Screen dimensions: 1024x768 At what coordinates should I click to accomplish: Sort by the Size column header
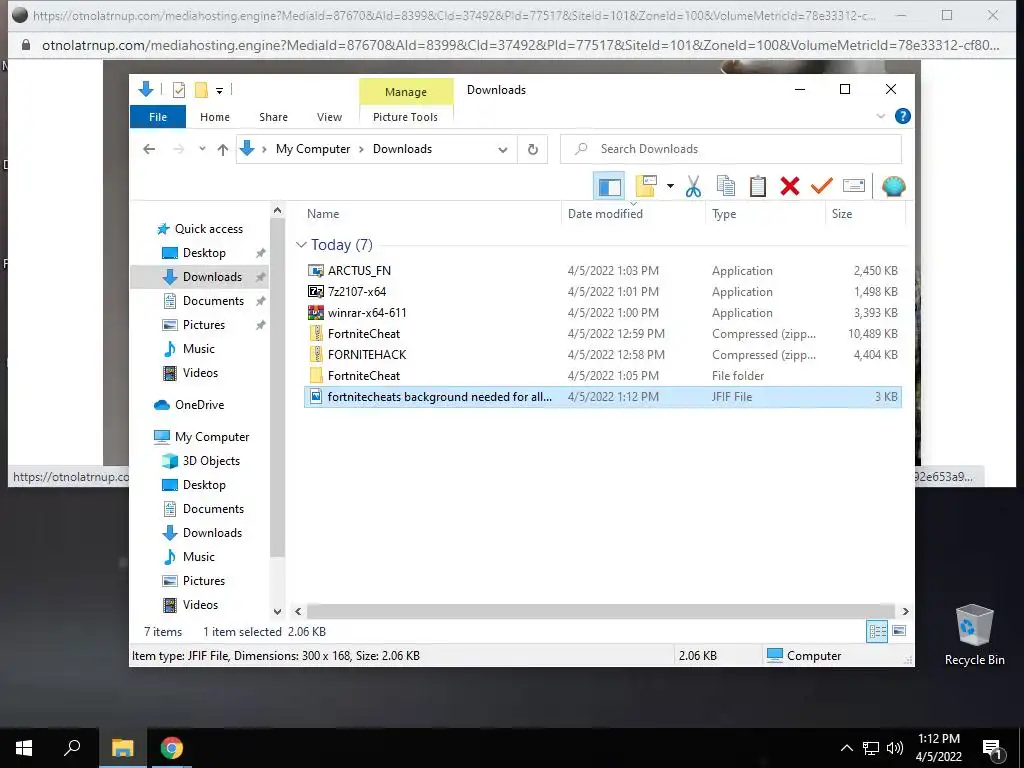[x=842, y=214]
